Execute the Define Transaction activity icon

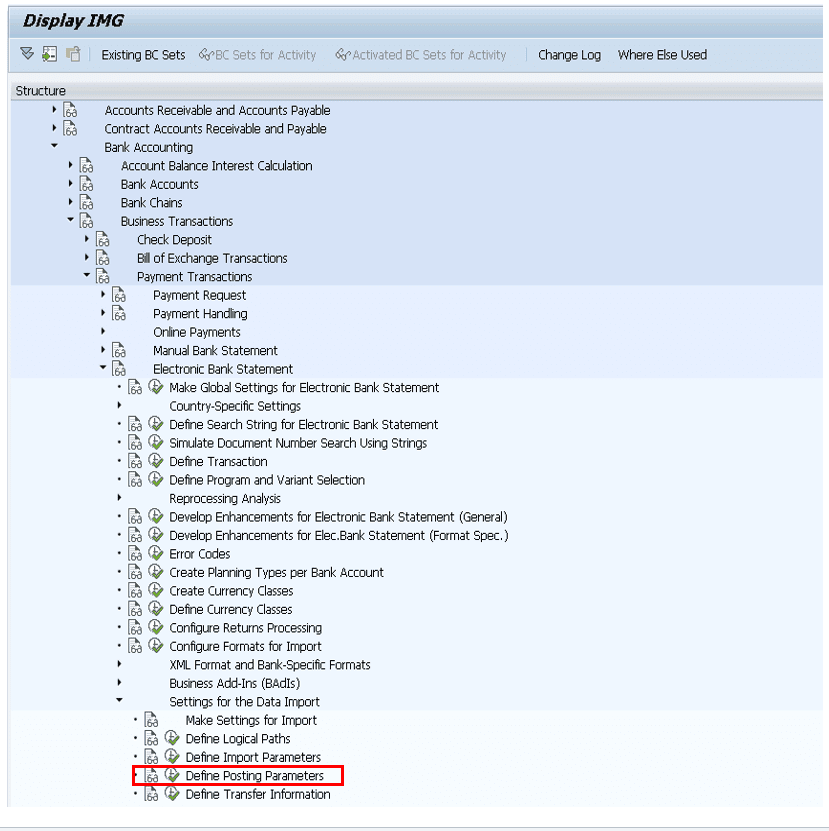pyautogui.click(x=156, y=461)
